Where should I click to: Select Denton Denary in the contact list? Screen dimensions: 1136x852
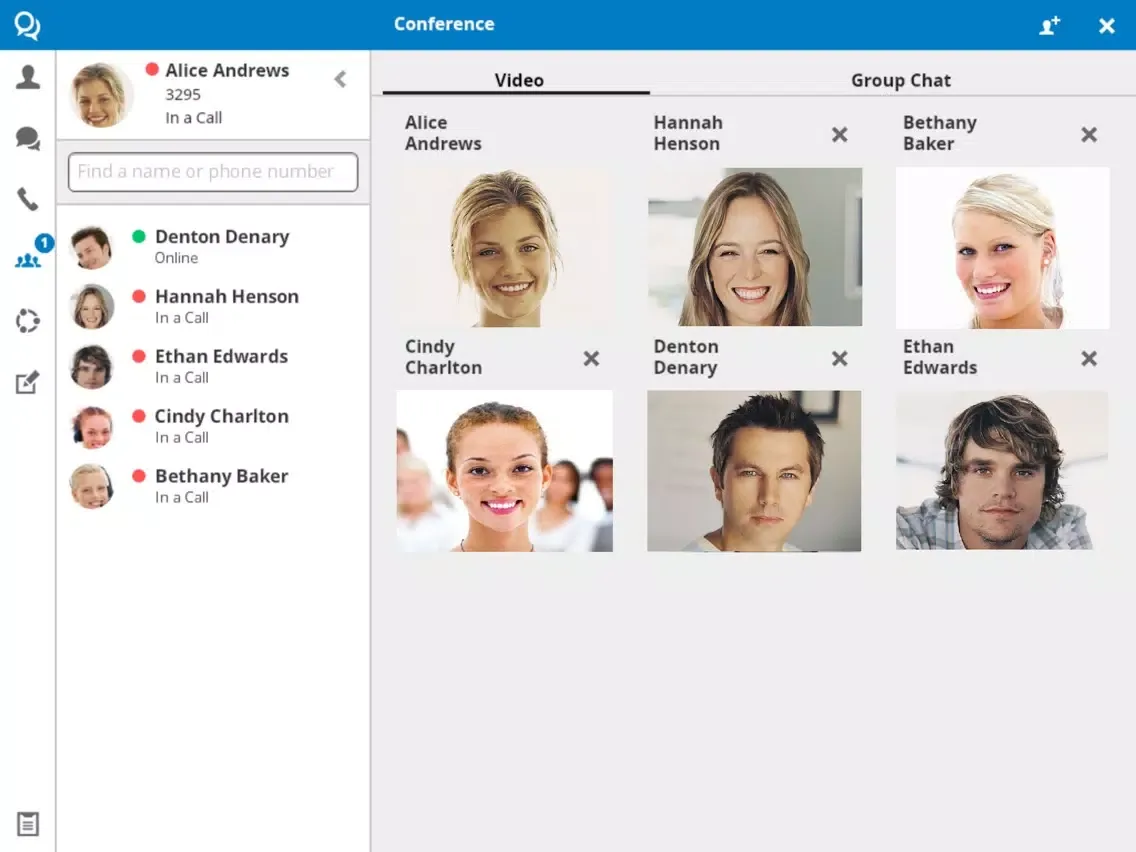(213, 247)
